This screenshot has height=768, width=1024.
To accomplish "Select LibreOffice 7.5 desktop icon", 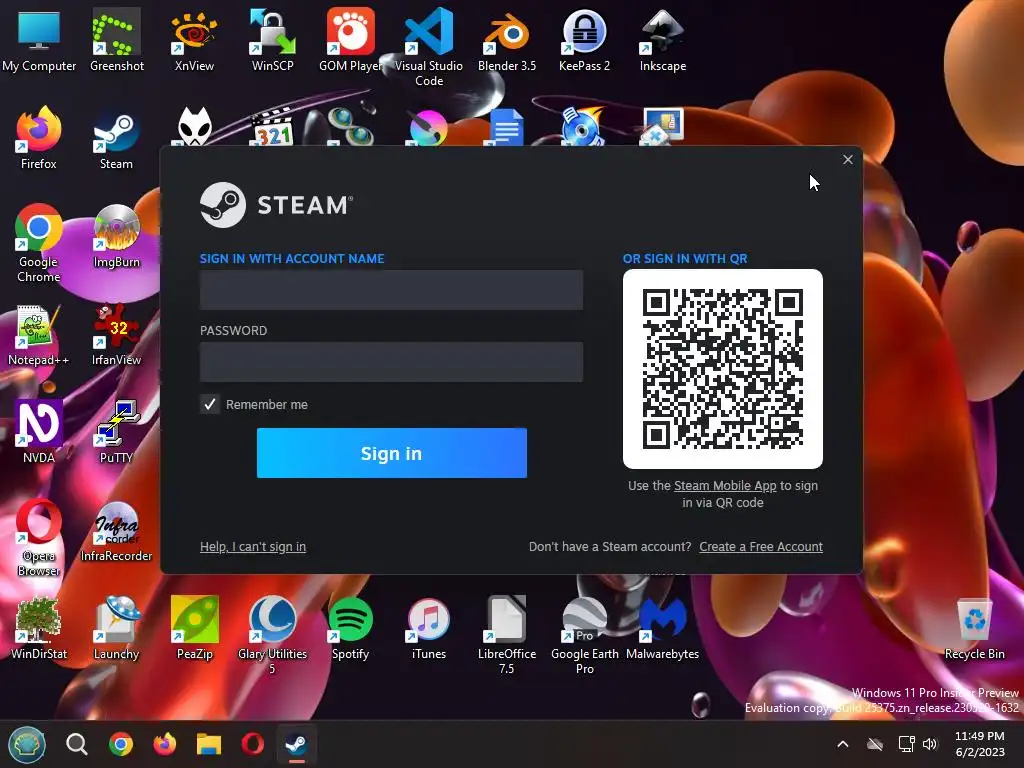I will (x=507, y=635).
